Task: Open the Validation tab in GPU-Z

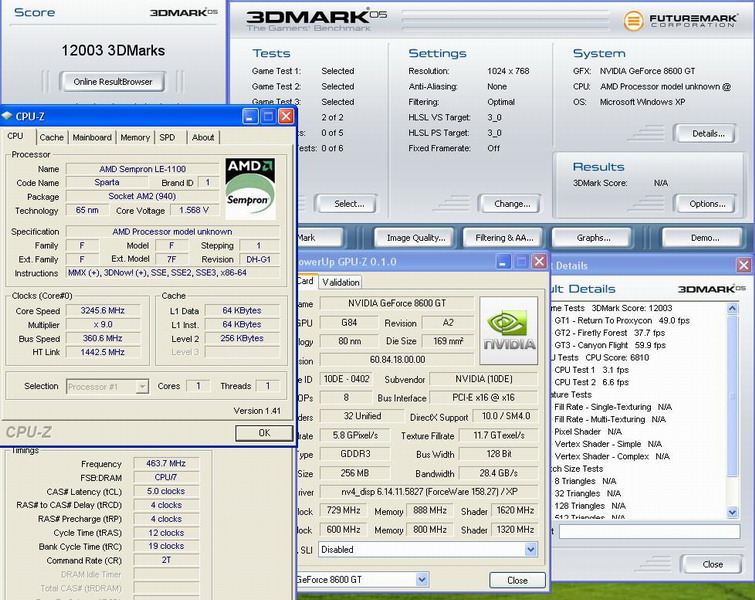Action: coord(340,282)
